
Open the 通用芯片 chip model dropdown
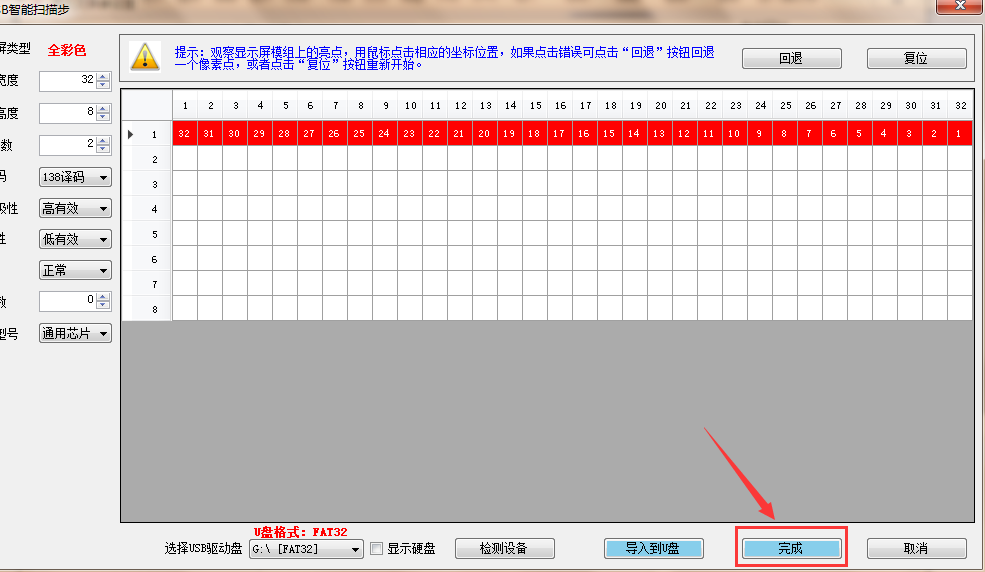tap(75, 333)
